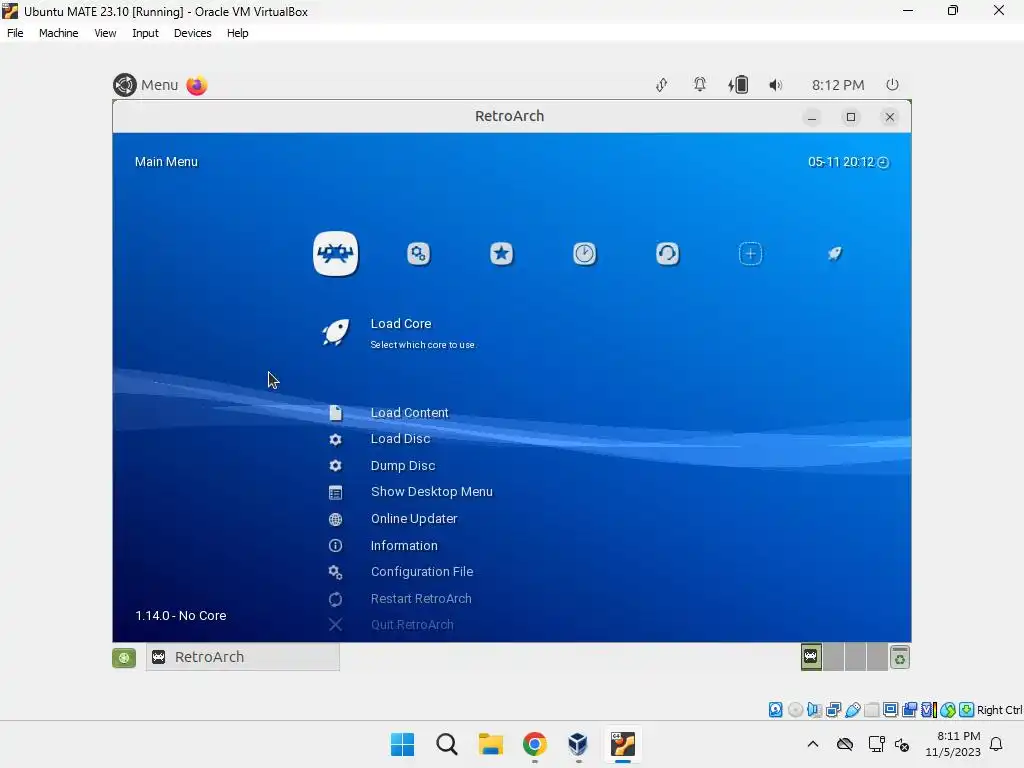Open the notifications bell in MATE panel

[x=699, y=84]
